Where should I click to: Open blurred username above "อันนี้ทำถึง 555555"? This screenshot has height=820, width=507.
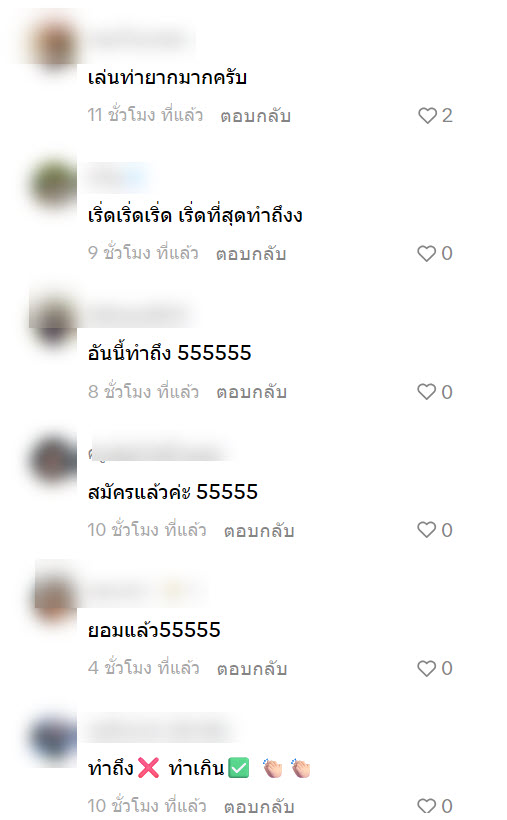click(x=140, y=315)
